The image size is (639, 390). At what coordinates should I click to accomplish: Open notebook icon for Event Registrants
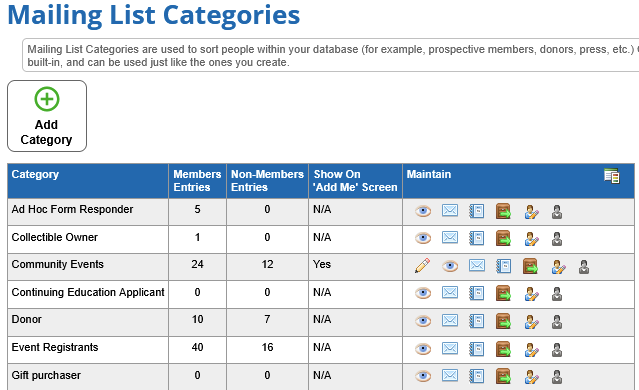point(476,349)
